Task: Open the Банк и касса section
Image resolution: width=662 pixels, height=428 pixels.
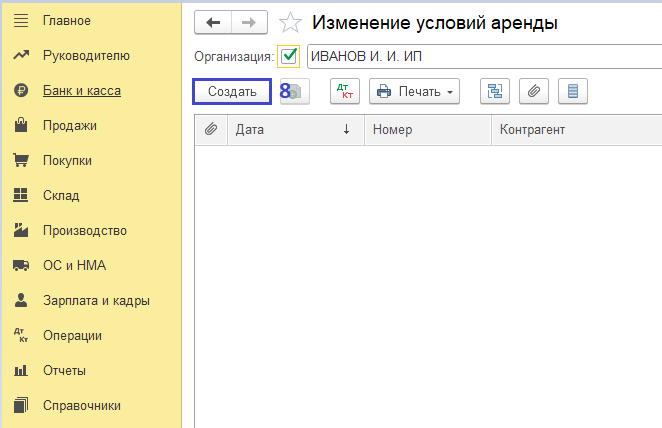Action: pyautogui.click(x=81, y=91)
